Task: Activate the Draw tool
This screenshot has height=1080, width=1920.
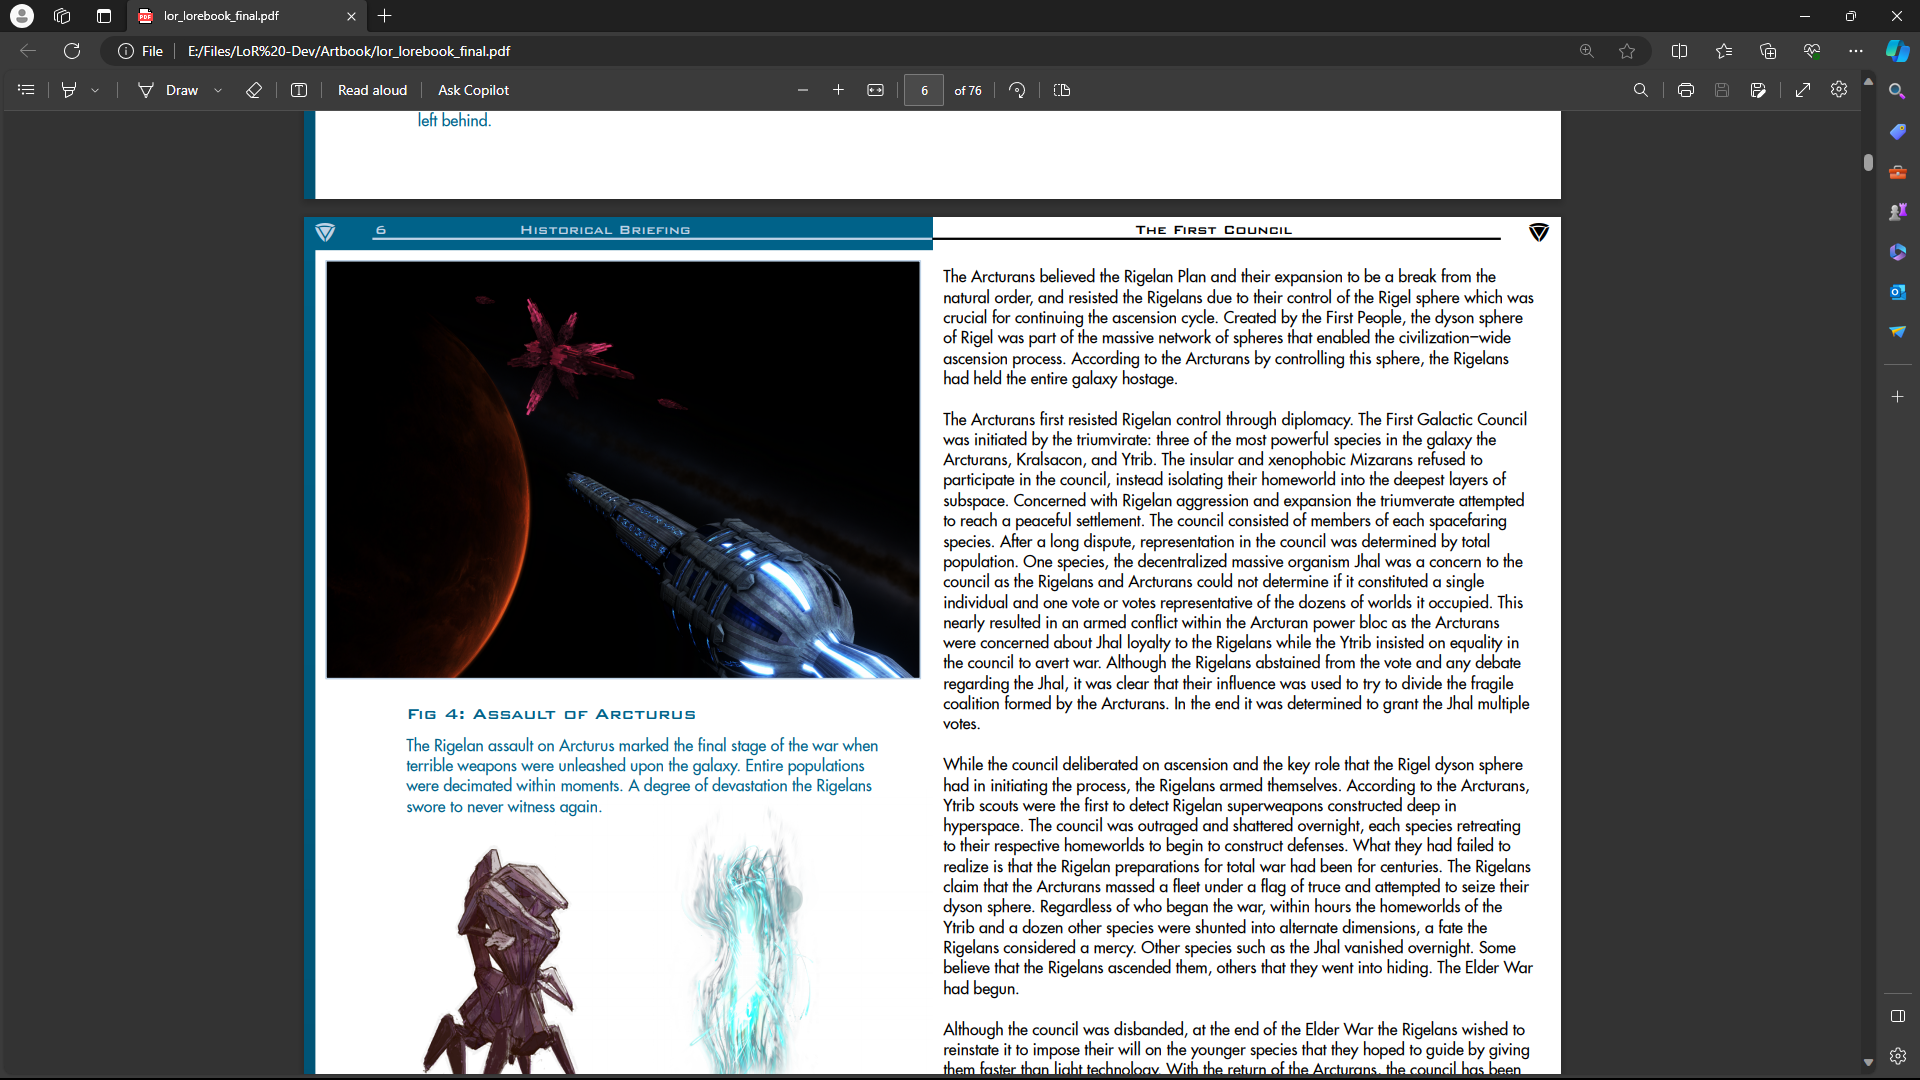Action: [168, 90]
